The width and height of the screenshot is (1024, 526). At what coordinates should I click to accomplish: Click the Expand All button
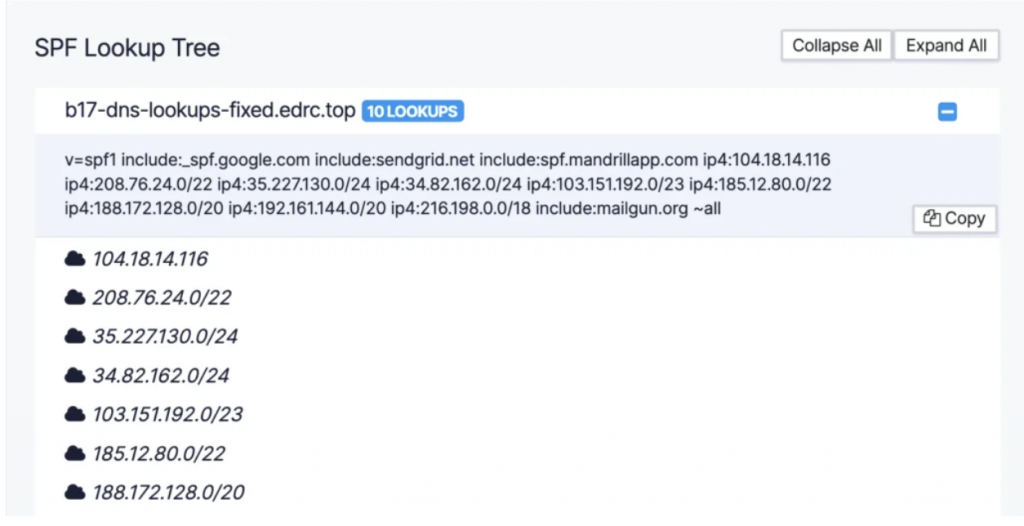click(946, 46)
